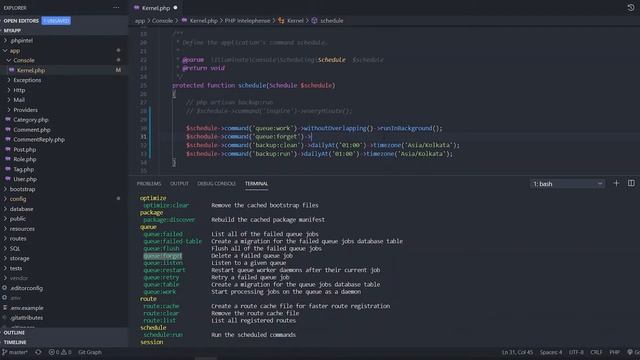The height and width of the screenshot is (360, 640).
Task: Click the Kernel class icon in breadcrumb
Action: point(281,20)
